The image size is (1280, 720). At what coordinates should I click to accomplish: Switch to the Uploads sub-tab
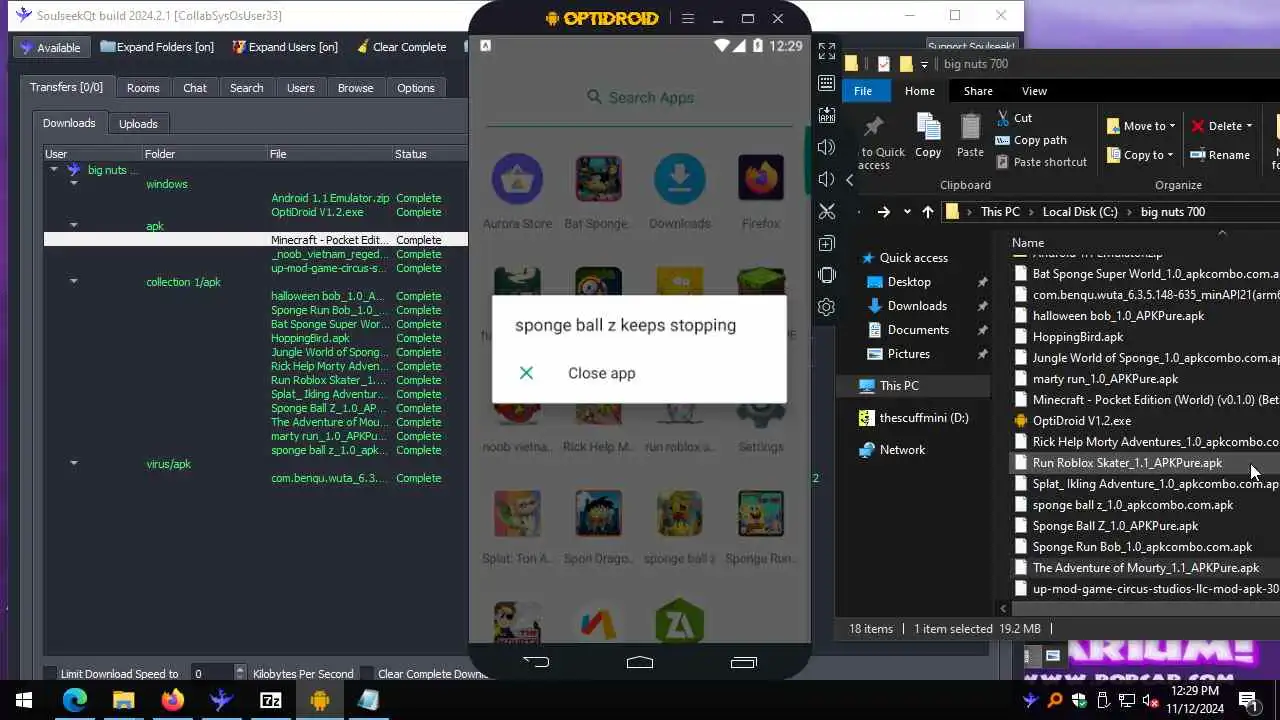point(138,124)
